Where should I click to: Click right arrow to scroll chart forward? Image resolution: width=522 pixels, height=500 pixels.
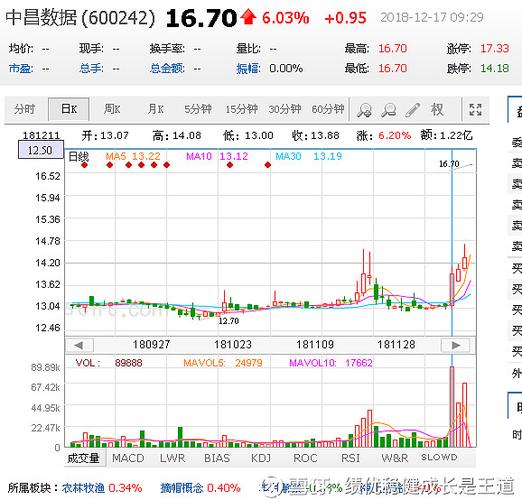click(456, 345)
